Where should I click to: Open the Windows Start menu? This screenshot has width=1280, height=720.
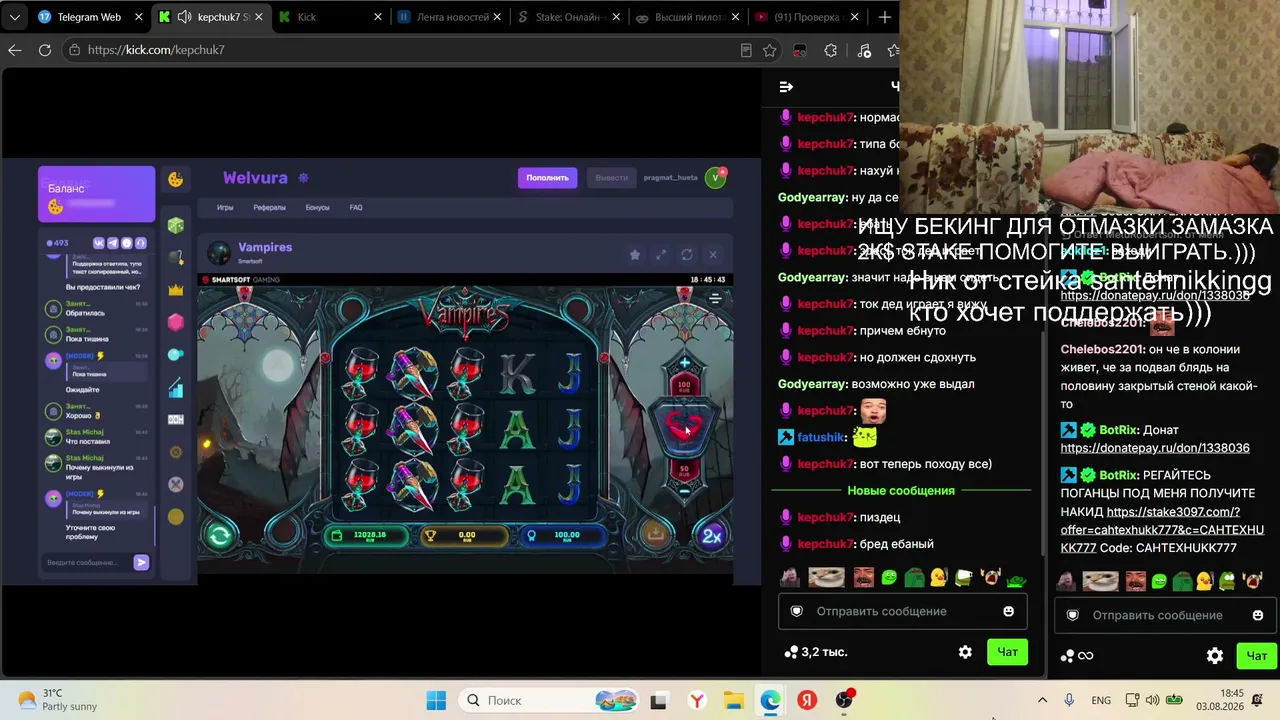coord(436,701)
